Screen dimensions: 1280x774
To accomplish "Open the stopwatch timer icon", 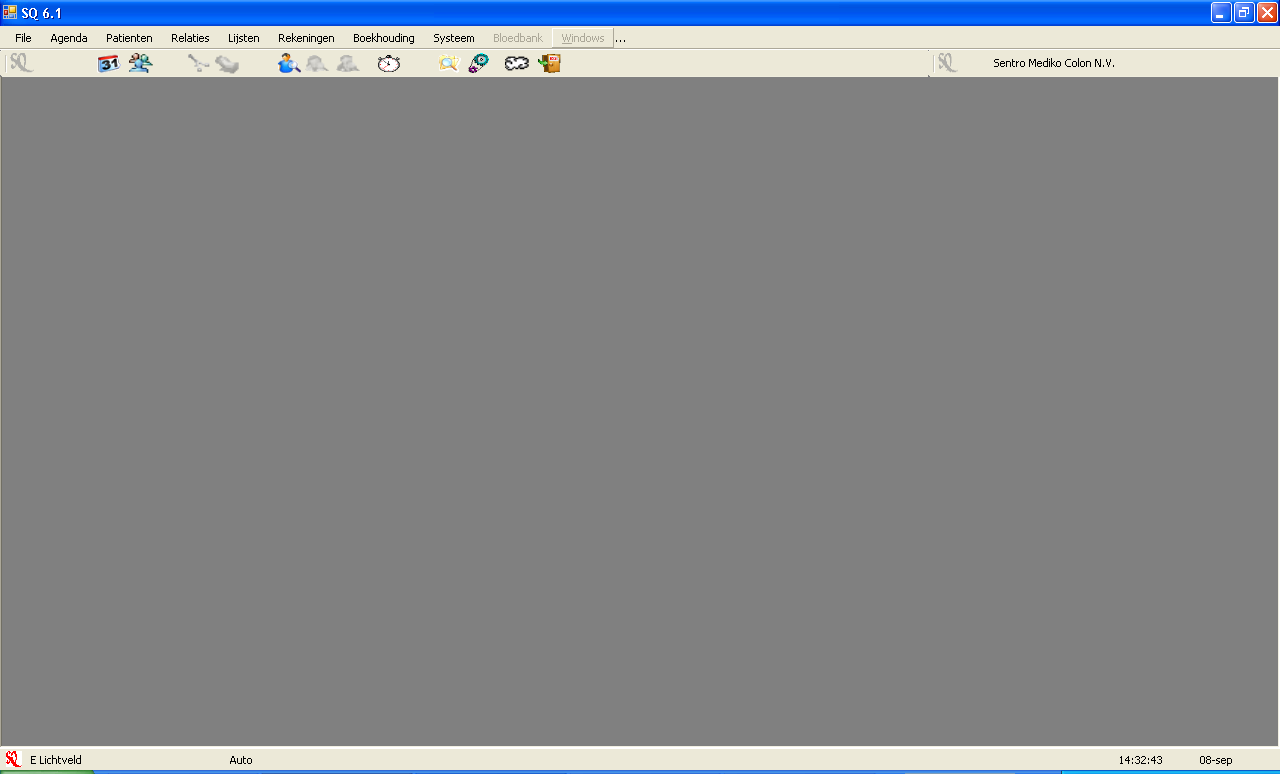I will (x=388, y=64).
